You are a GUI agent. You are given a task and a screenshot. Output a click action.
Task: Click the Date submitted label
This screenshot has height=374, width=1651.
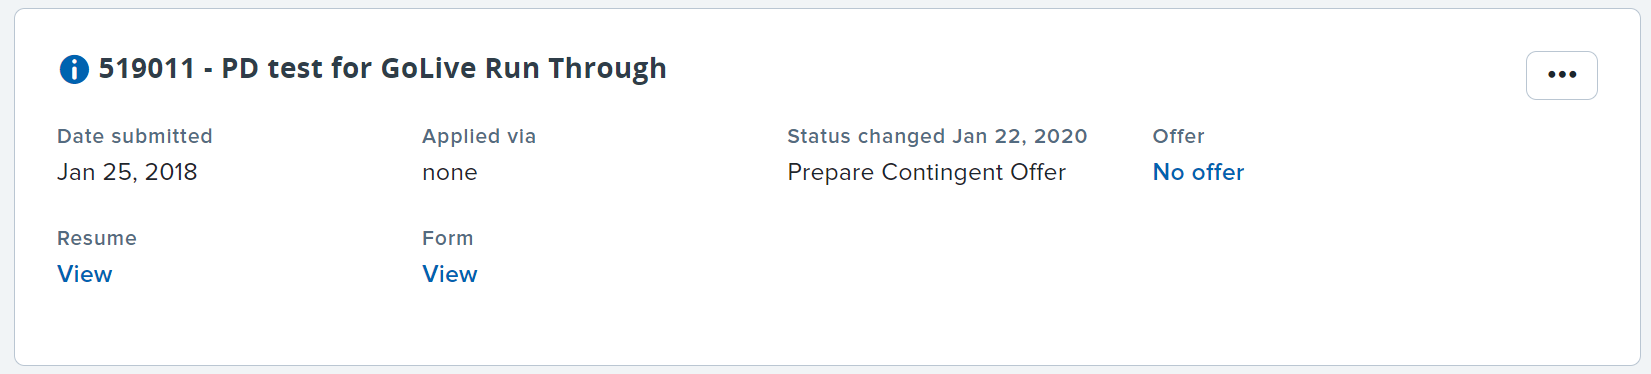135,136
